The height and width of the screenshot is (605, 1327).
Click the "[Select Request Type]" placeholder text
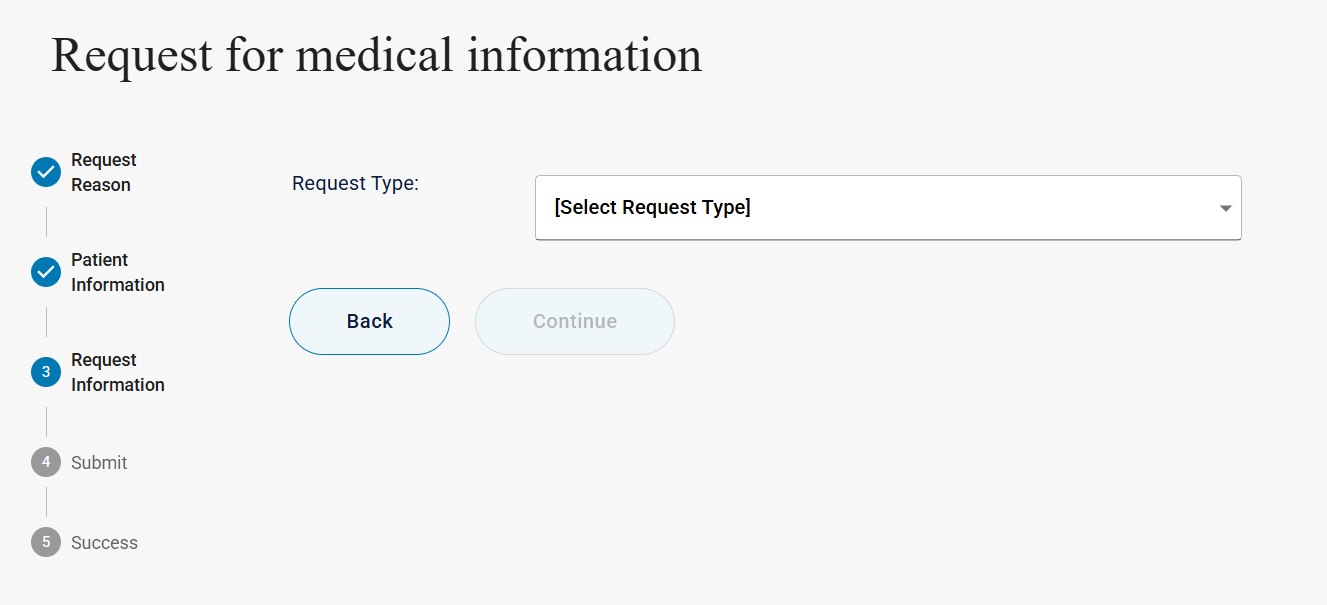(x=652, y=208)
